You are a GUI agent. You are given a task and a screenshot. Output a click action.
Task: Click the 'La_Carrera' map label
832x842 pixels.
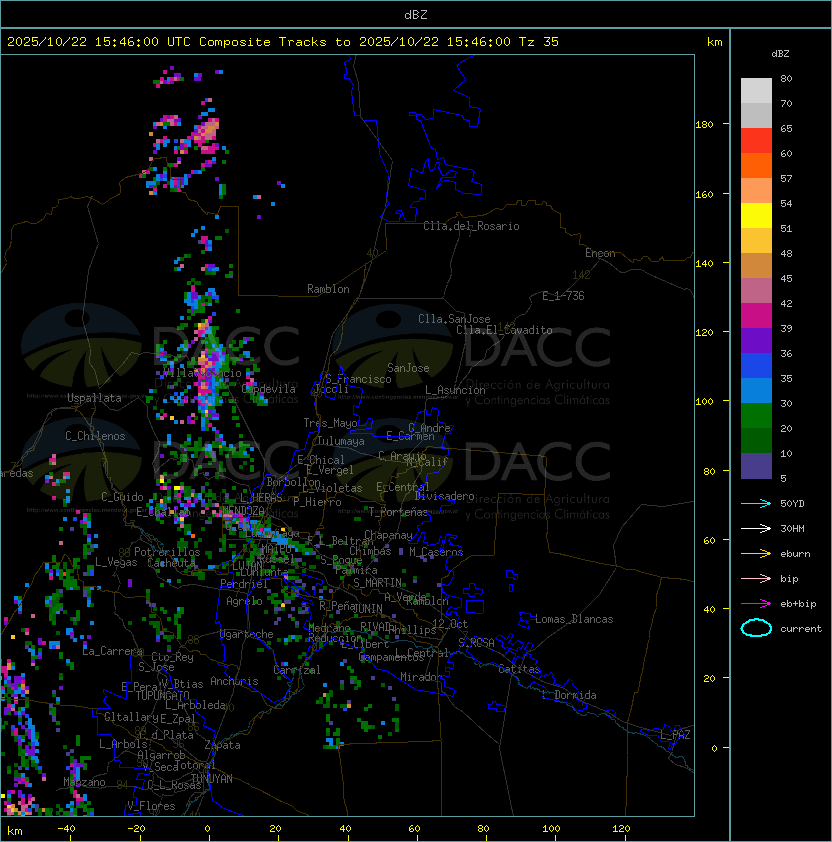[x=112, y=651]
